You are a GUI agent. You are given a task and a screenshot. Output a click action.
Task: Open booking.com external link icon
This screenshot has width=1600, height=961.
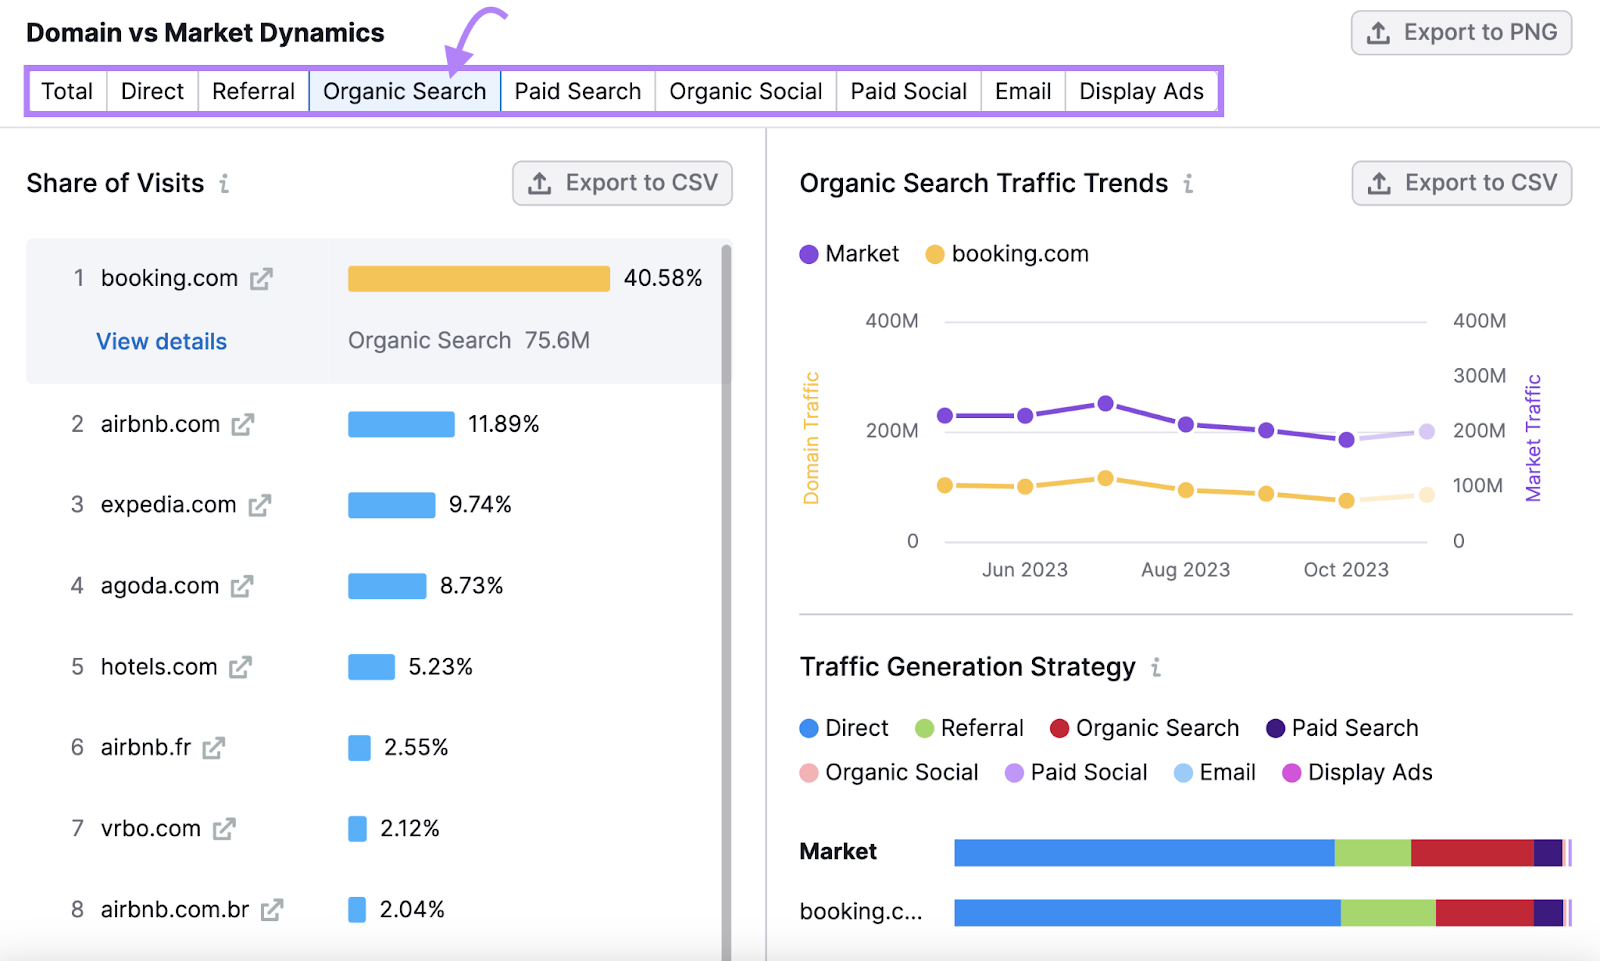tap(261, 279)
